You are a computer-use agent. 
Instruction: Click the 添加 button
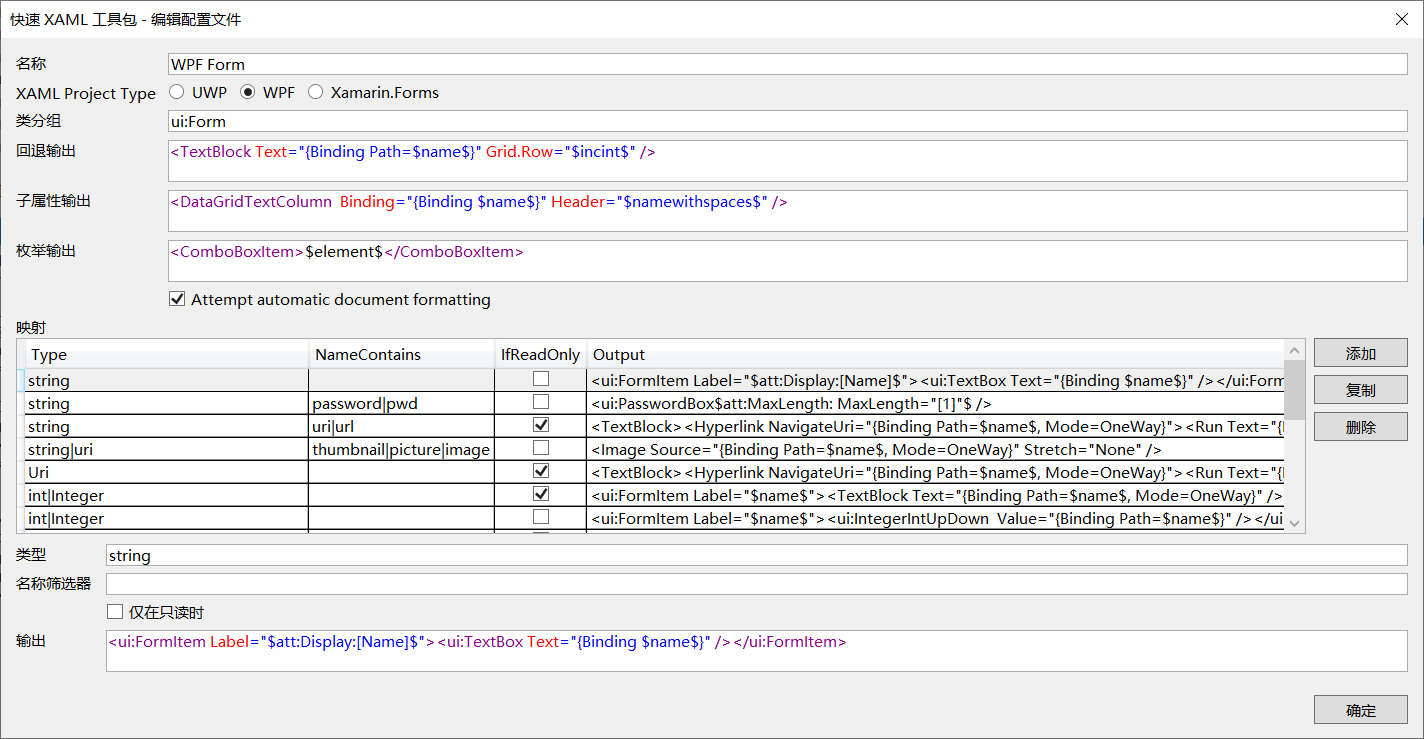pos(1360,352)
